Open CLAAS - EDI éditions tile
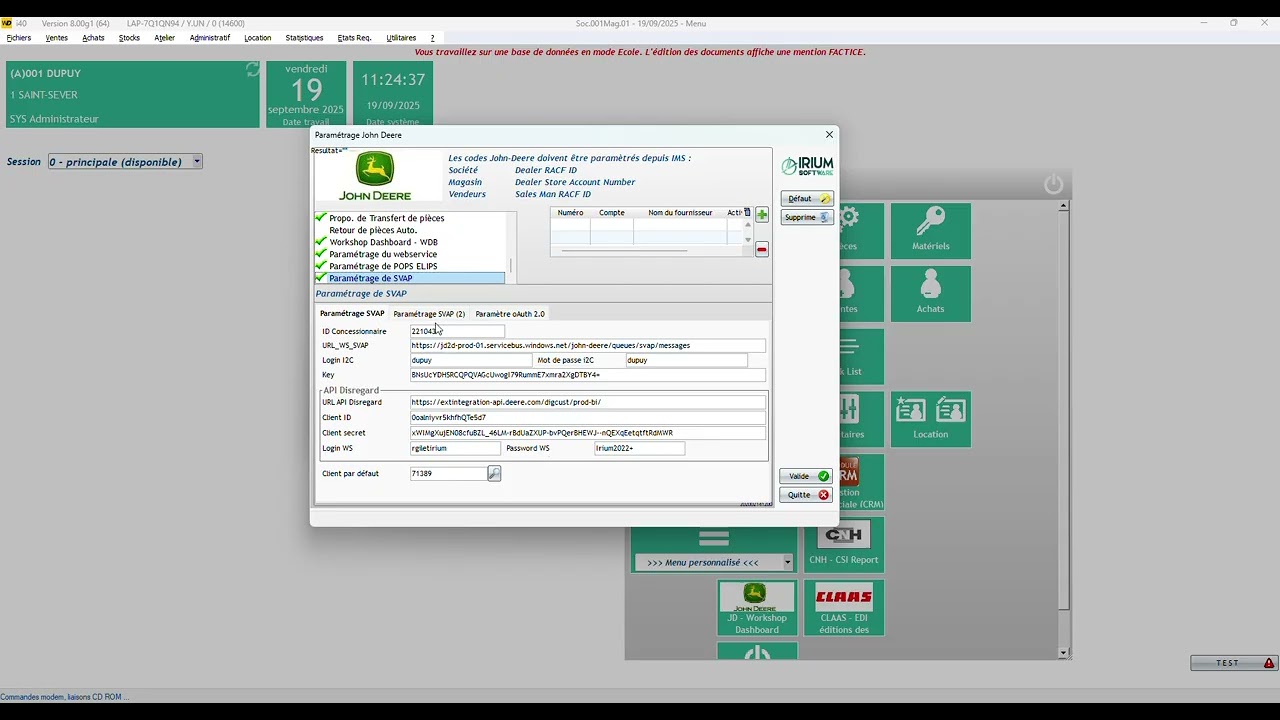Viewport: 1280px width, 720px height. coord(844,608)
